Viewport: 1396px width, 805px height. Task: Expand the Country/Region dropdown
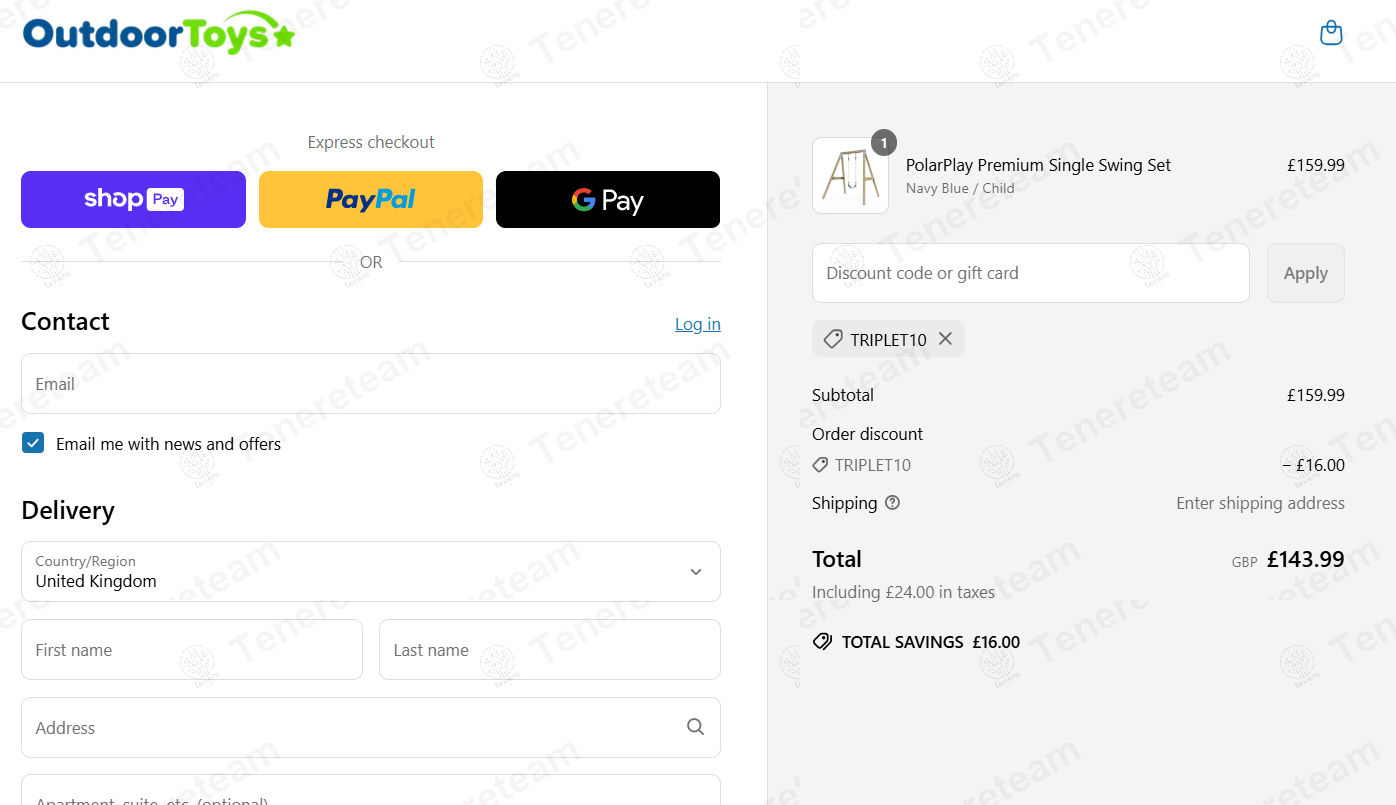[x=371, y=572]
